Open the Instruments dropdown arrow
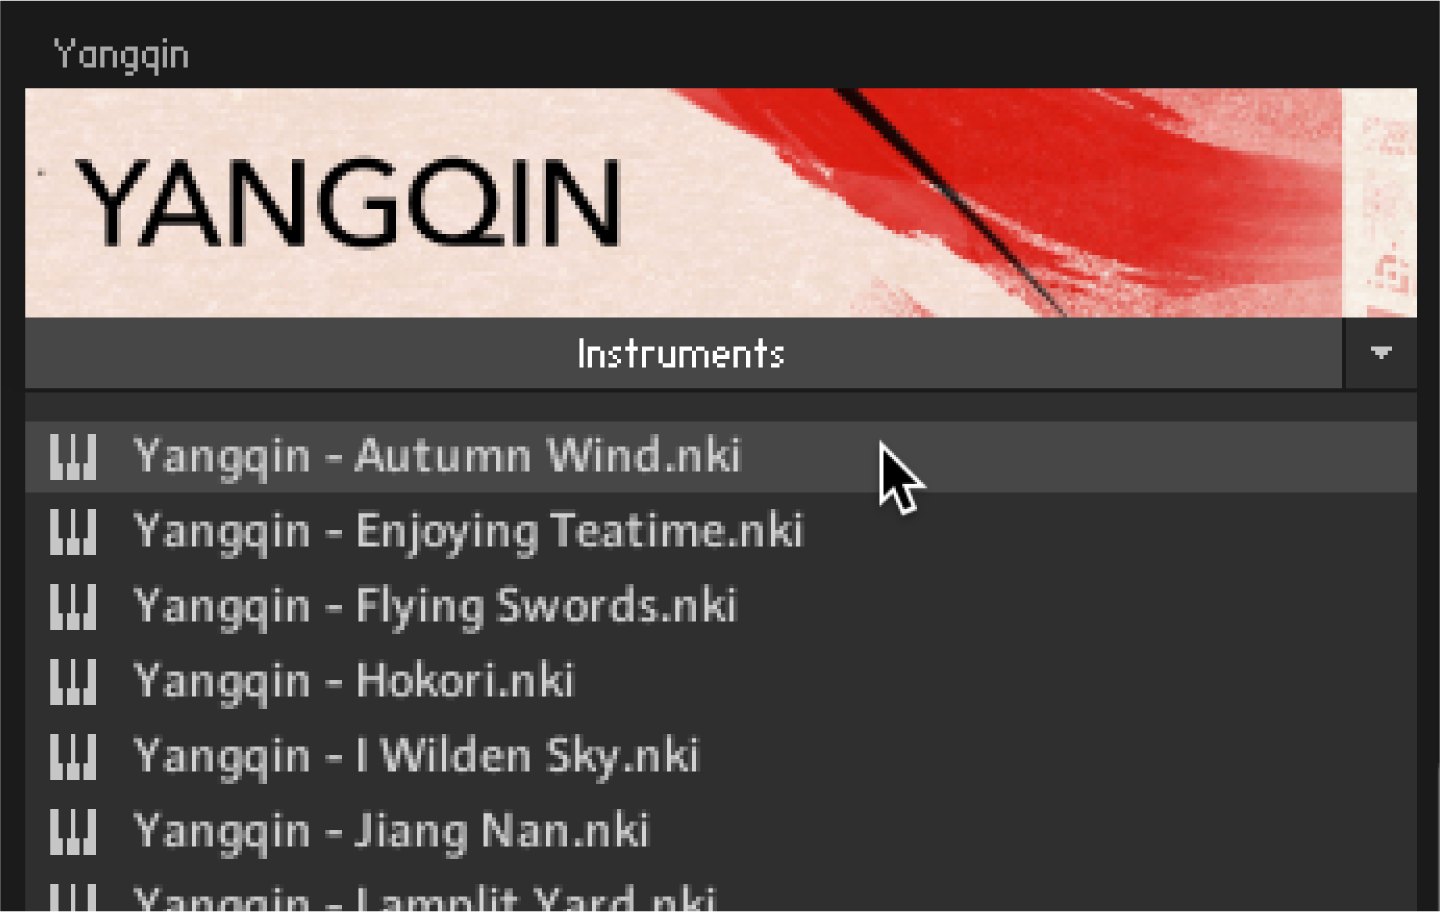This screenshot has height=912, width=1440. (x=1380, y=353)
